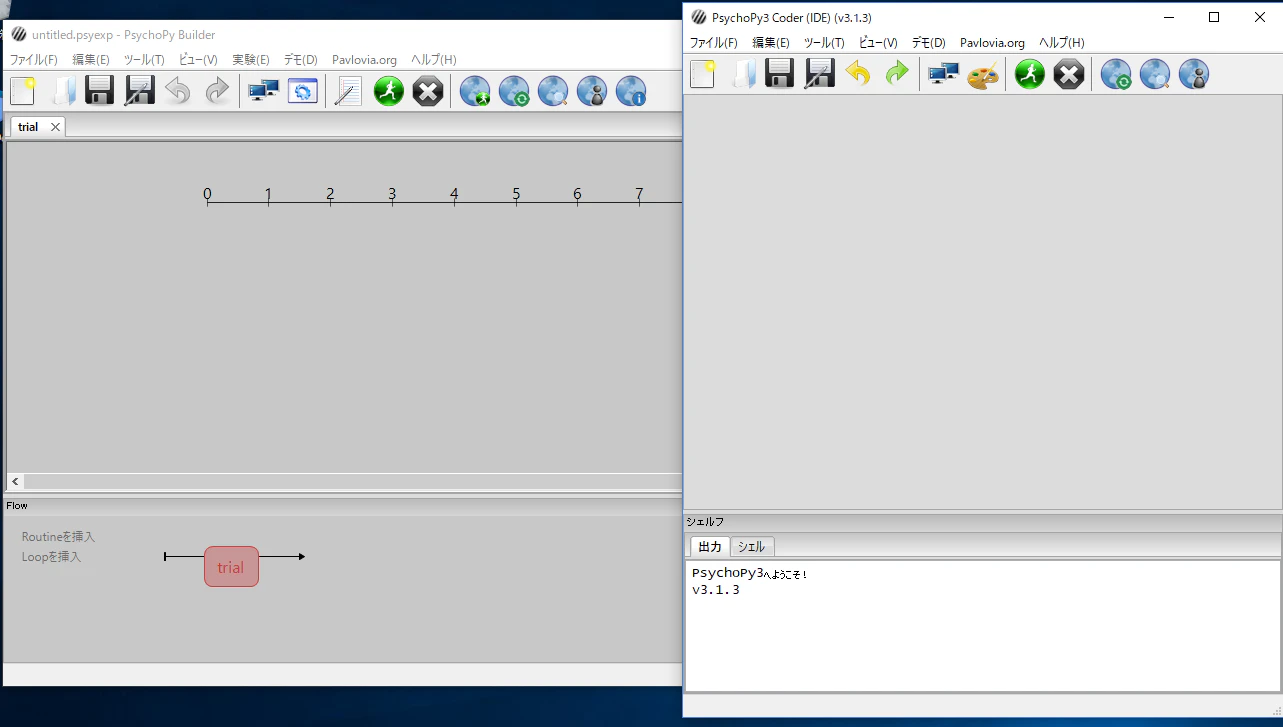1283x727 pixels.
Task: Click Save As icon in Builder toolbar
Action: point(139,91)
